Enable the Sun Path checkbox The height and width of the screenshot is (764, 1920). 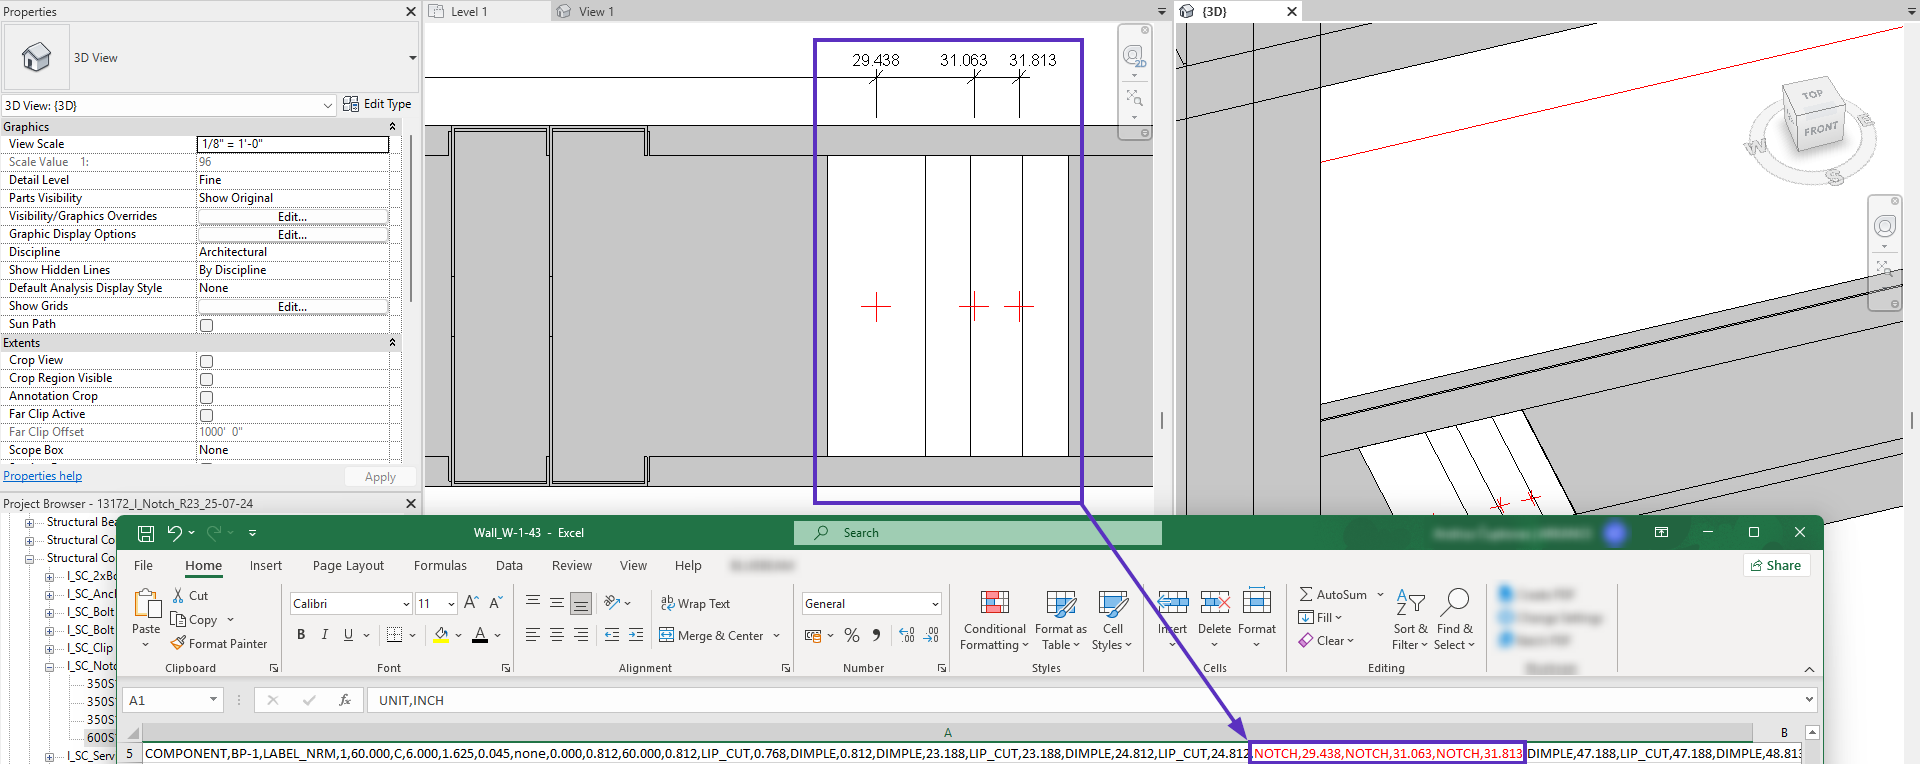click(x=206, y=325)
